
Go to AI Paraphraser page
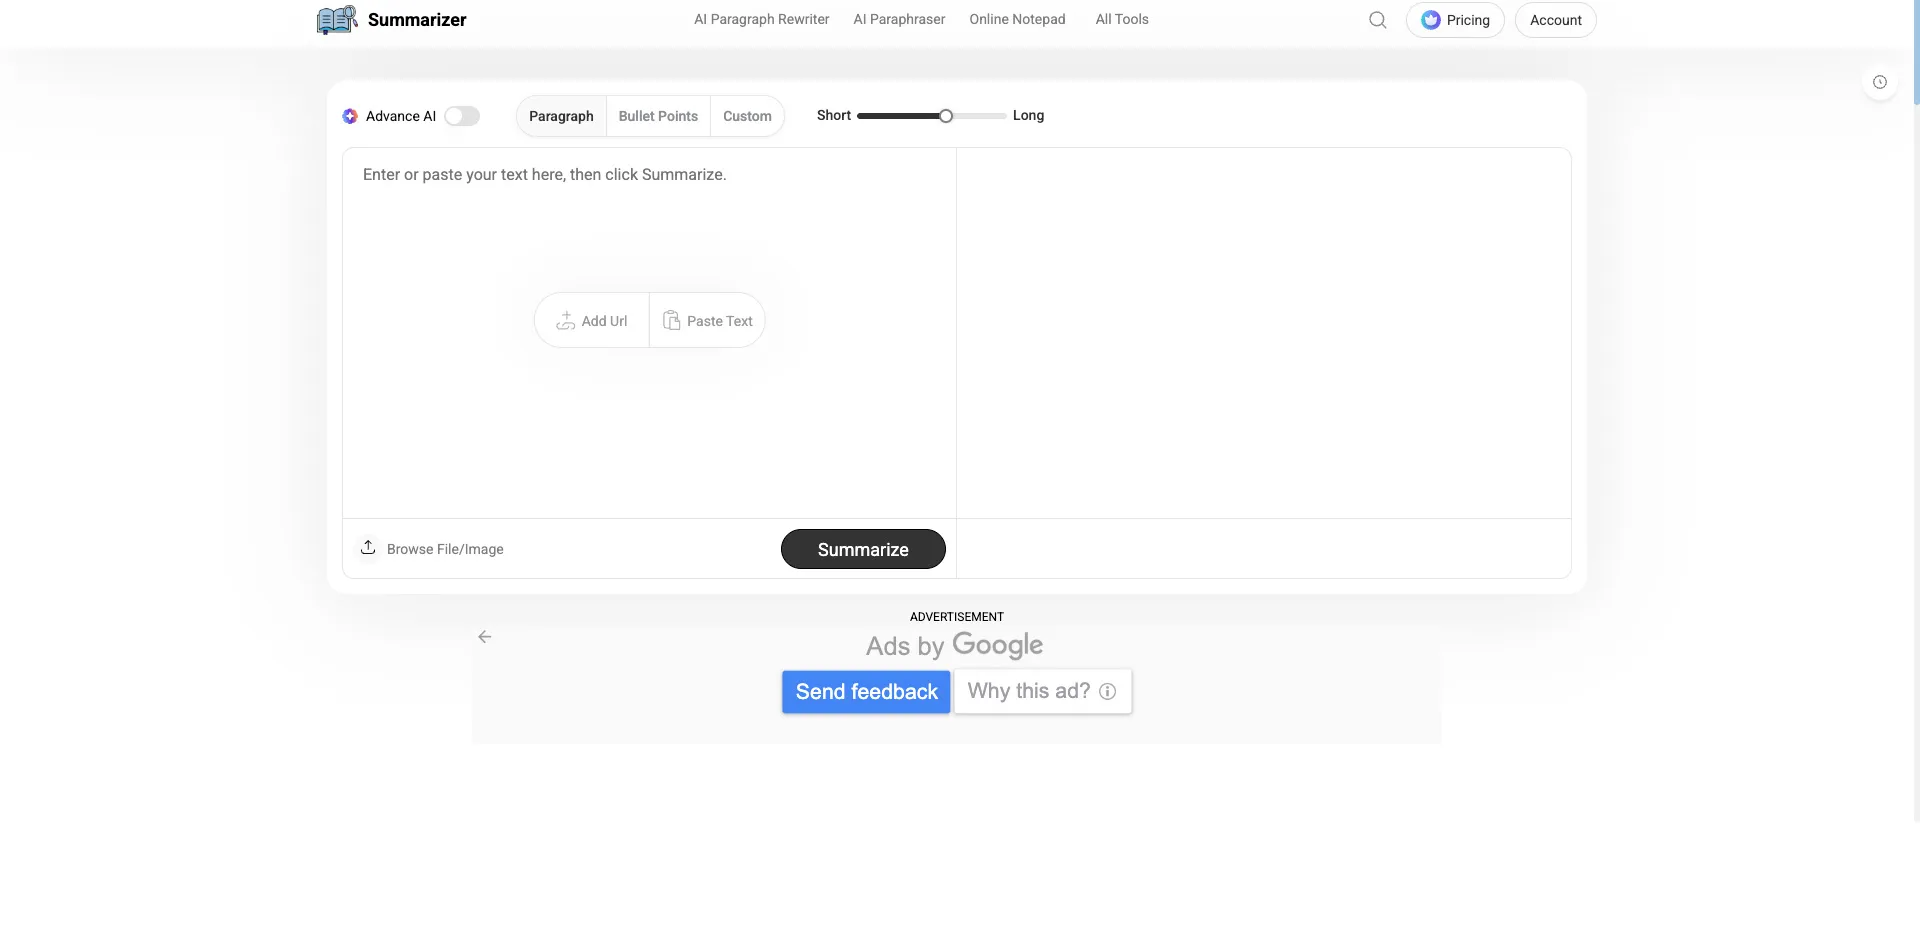pos(899,19)
